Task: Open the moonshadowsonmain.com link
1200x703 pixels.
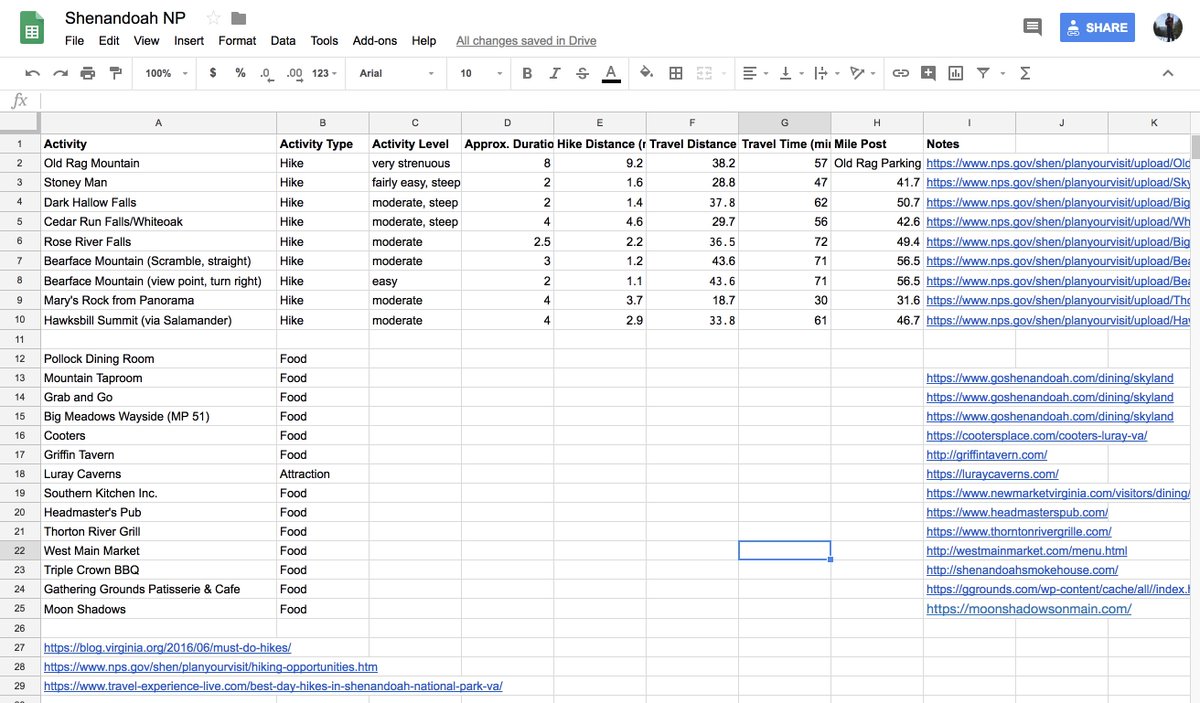Action: [1029, 609]
